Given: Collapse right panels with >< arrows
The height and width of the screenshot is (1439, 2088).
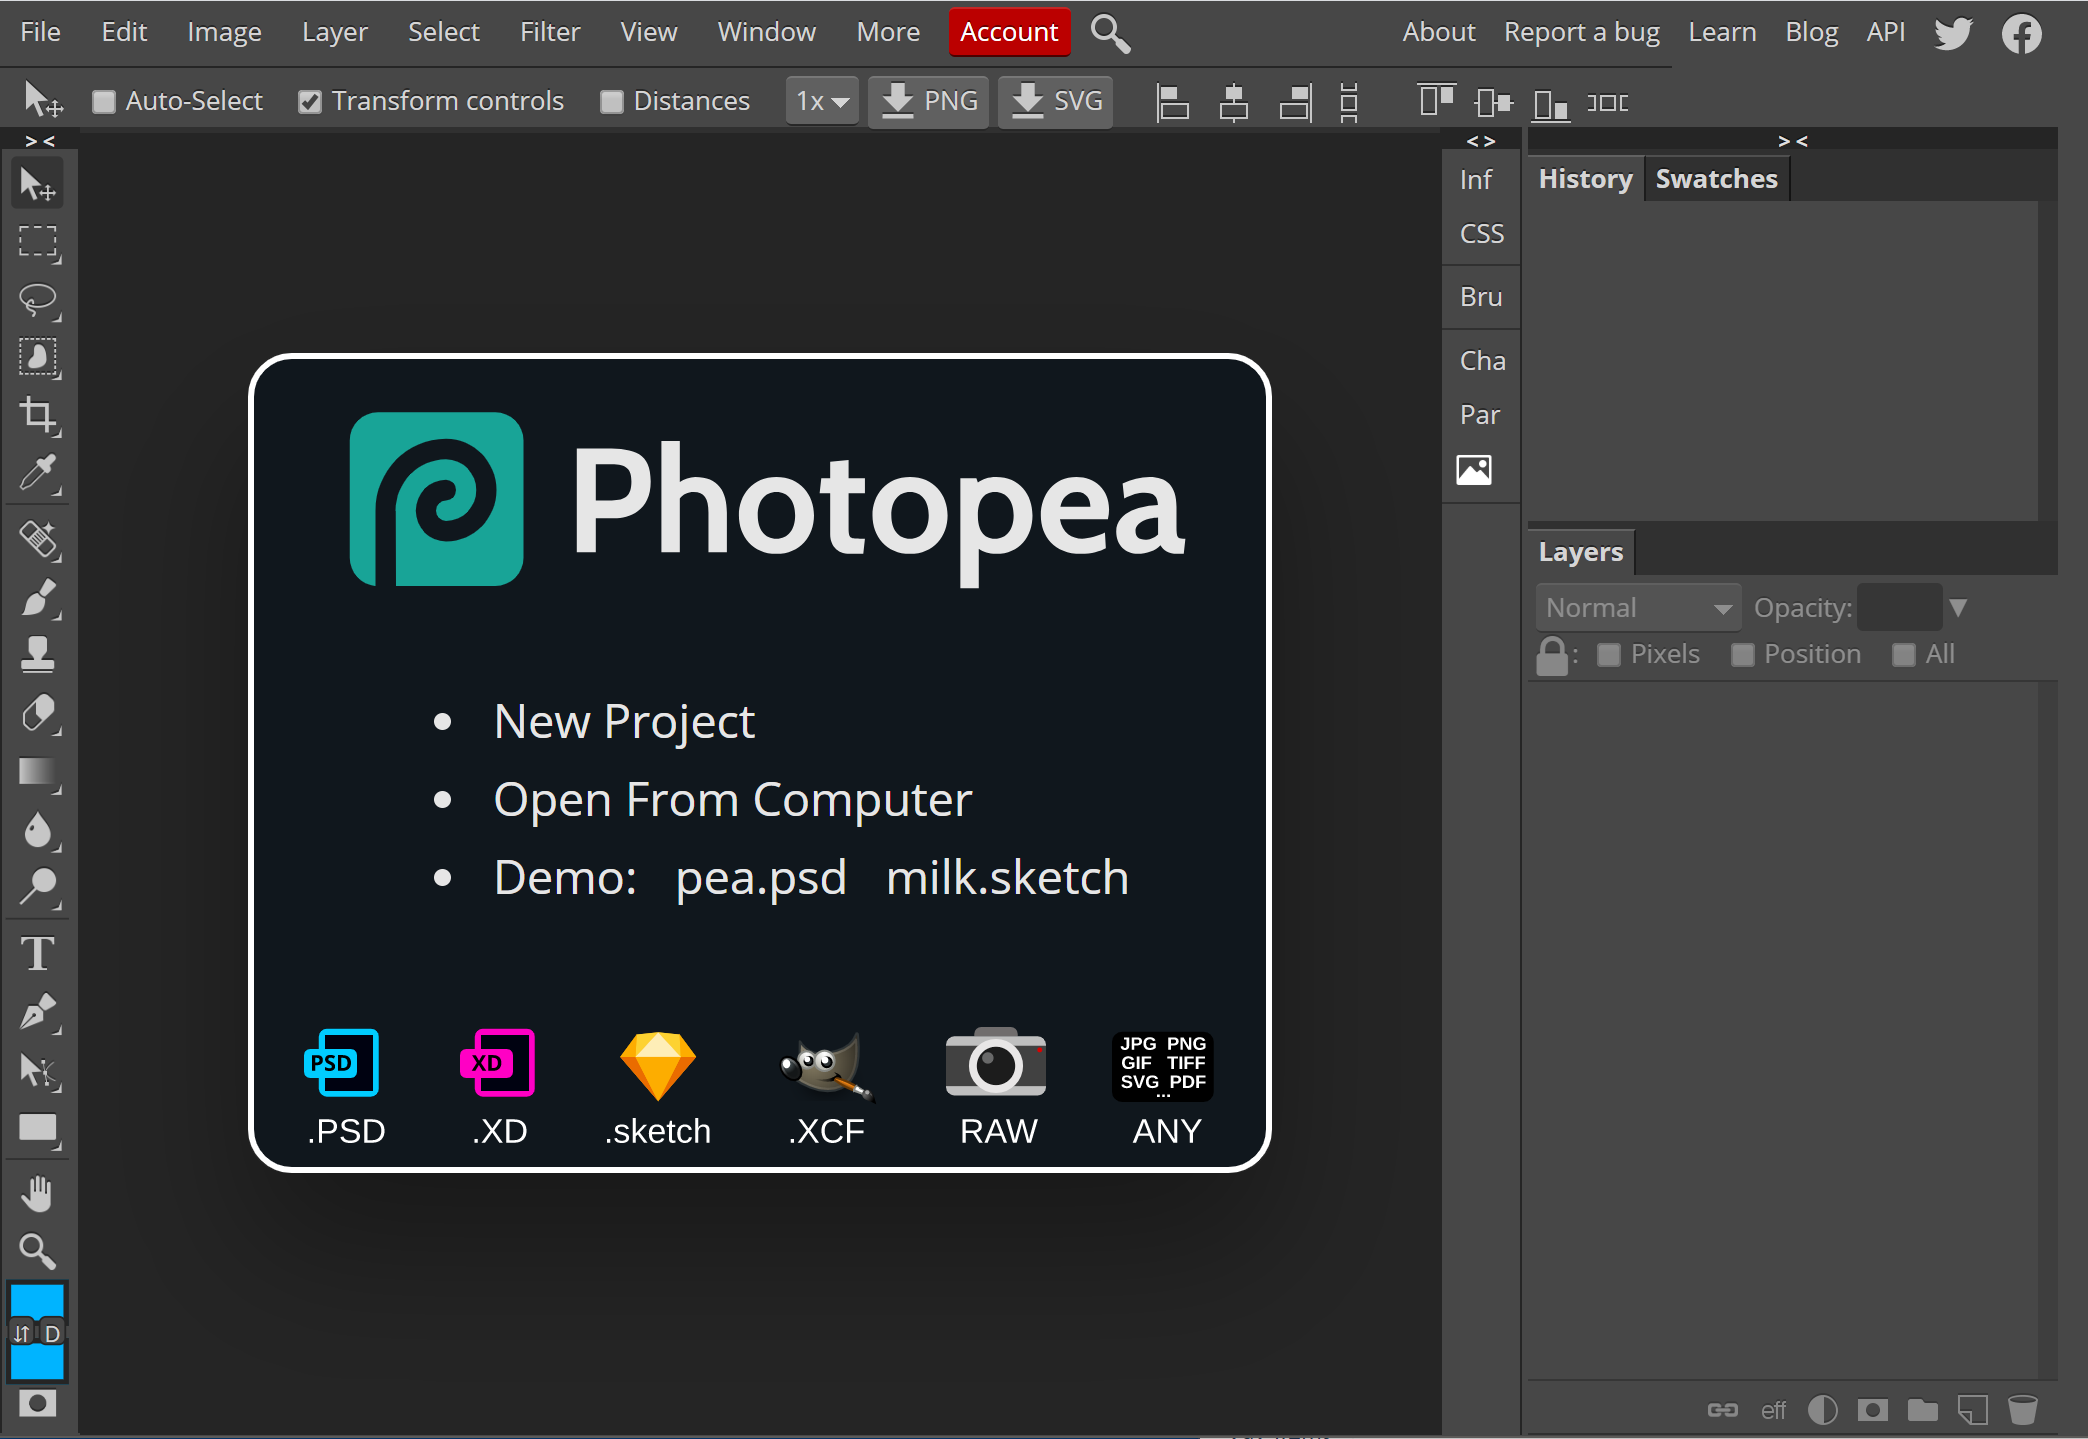Looking at the screenshot, I should point(1793,141).
